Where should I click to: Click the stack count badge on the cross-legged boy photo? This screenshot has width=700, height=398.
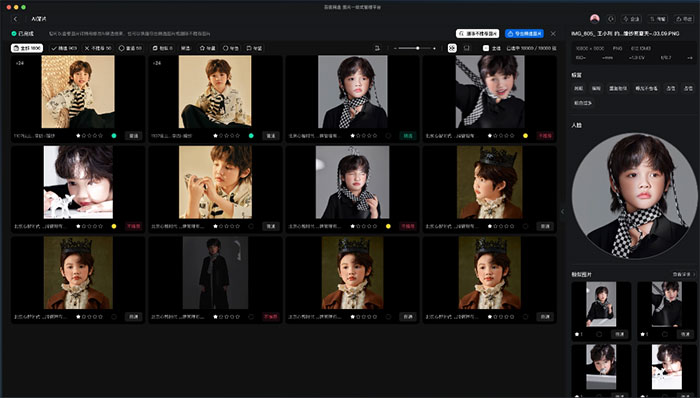point(157,63)
